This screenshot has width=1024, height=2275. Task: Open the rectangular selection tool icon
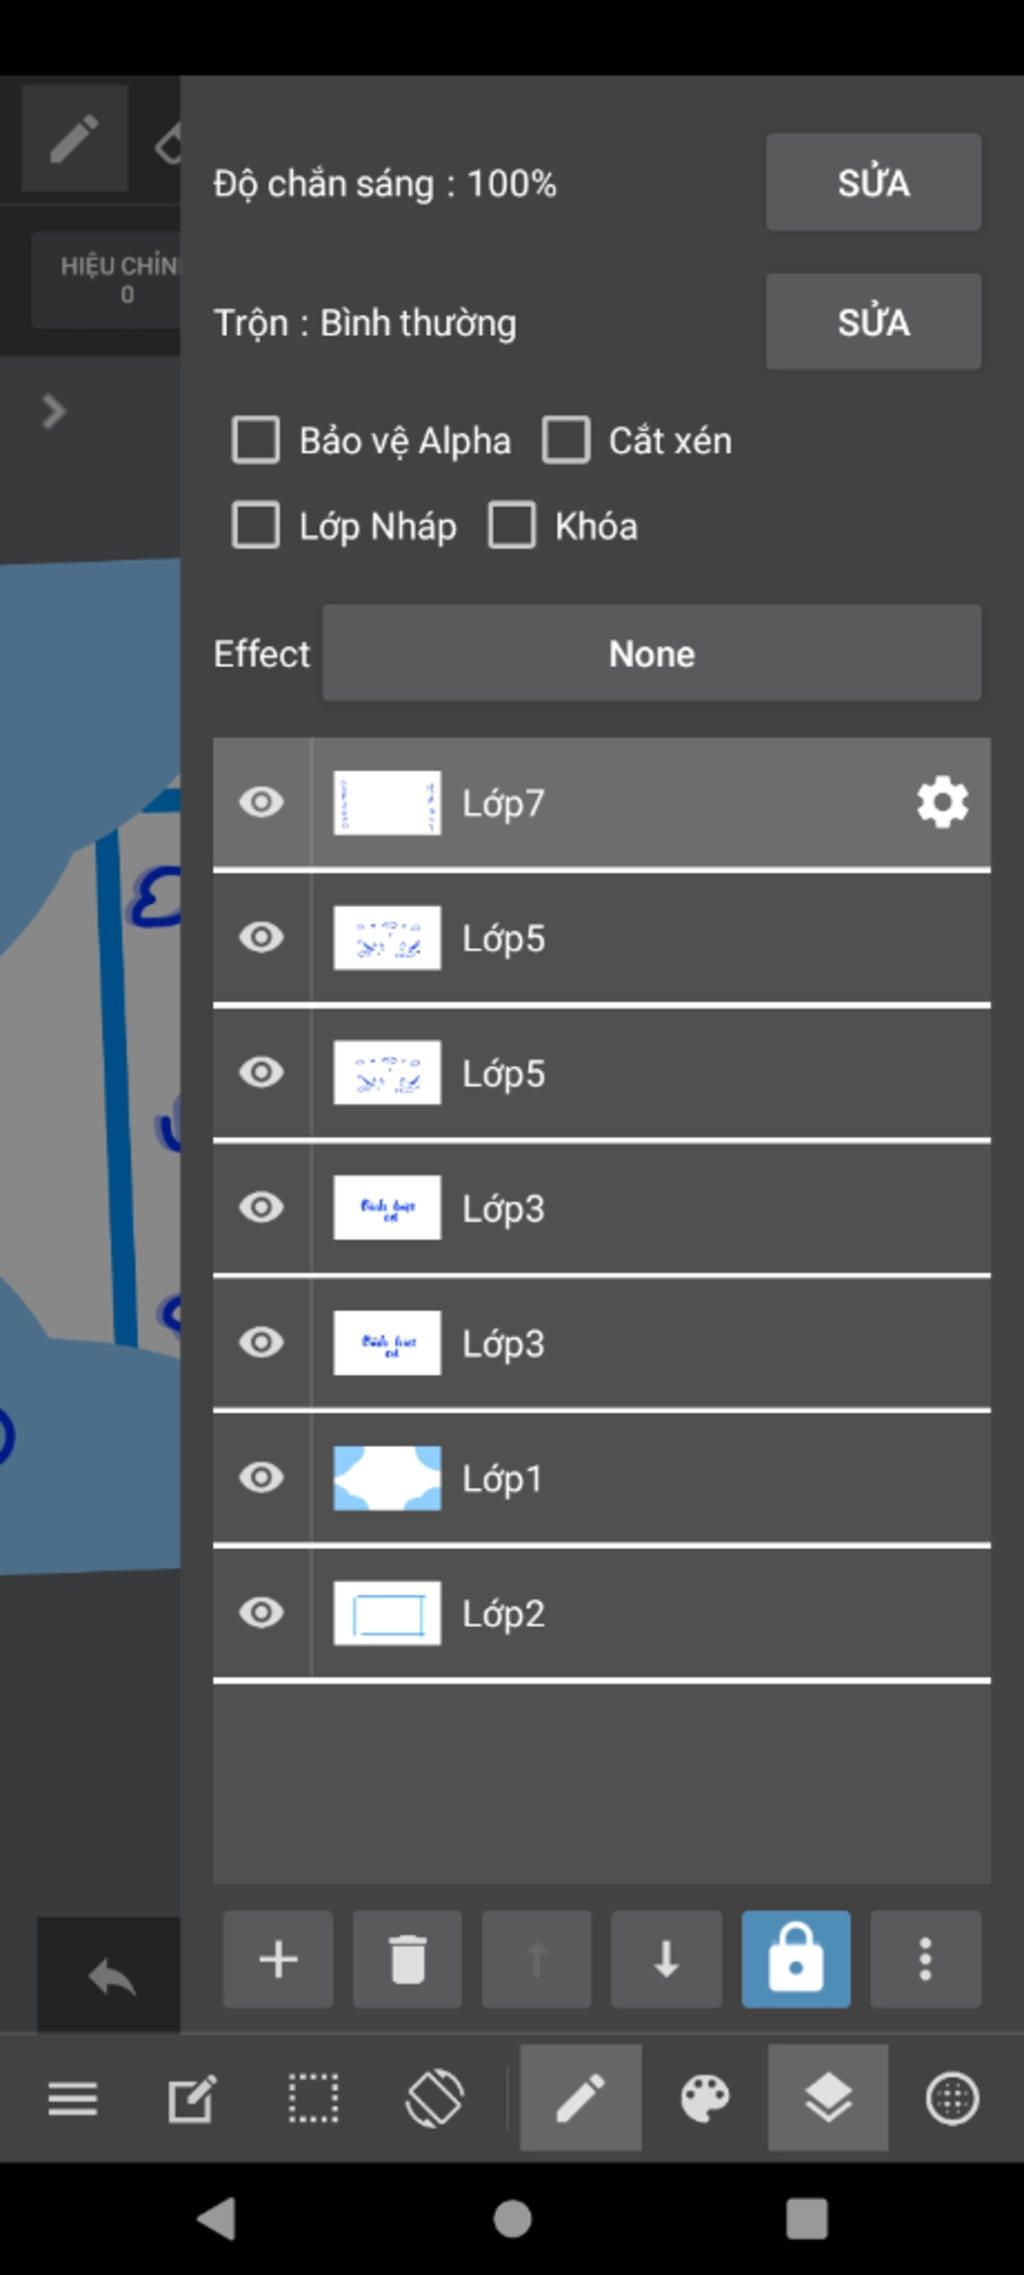[x=313, y=2097]
